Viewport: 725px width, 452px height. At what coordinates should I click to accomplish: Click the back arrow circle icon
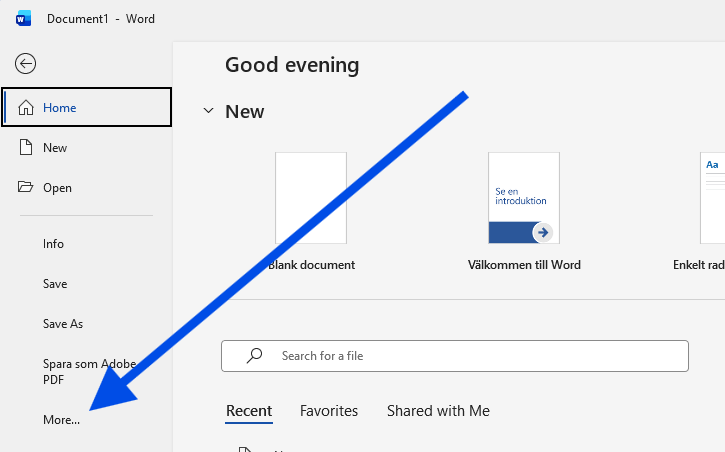click(25, 64)
